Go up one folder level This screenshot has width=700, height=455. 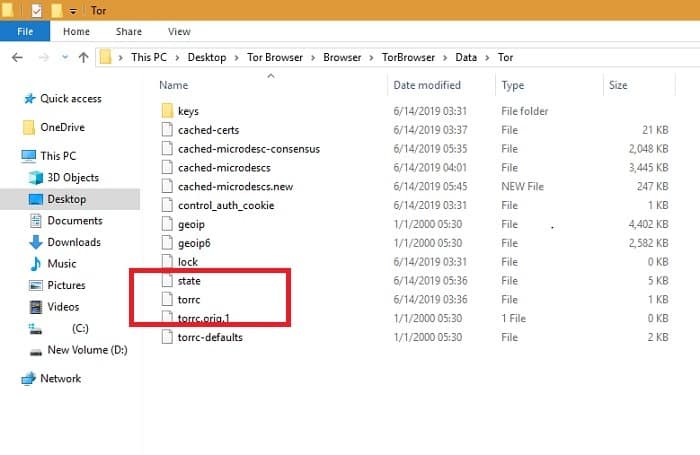(x=83, y=57)
